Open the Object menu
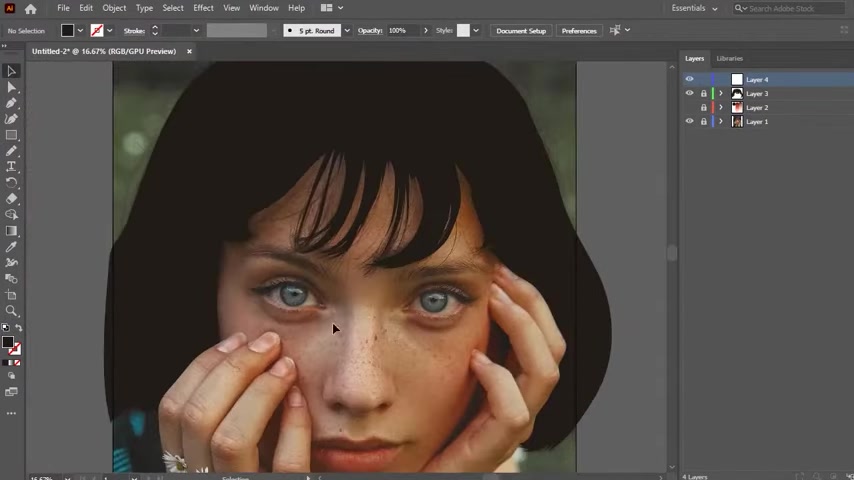 114,8
